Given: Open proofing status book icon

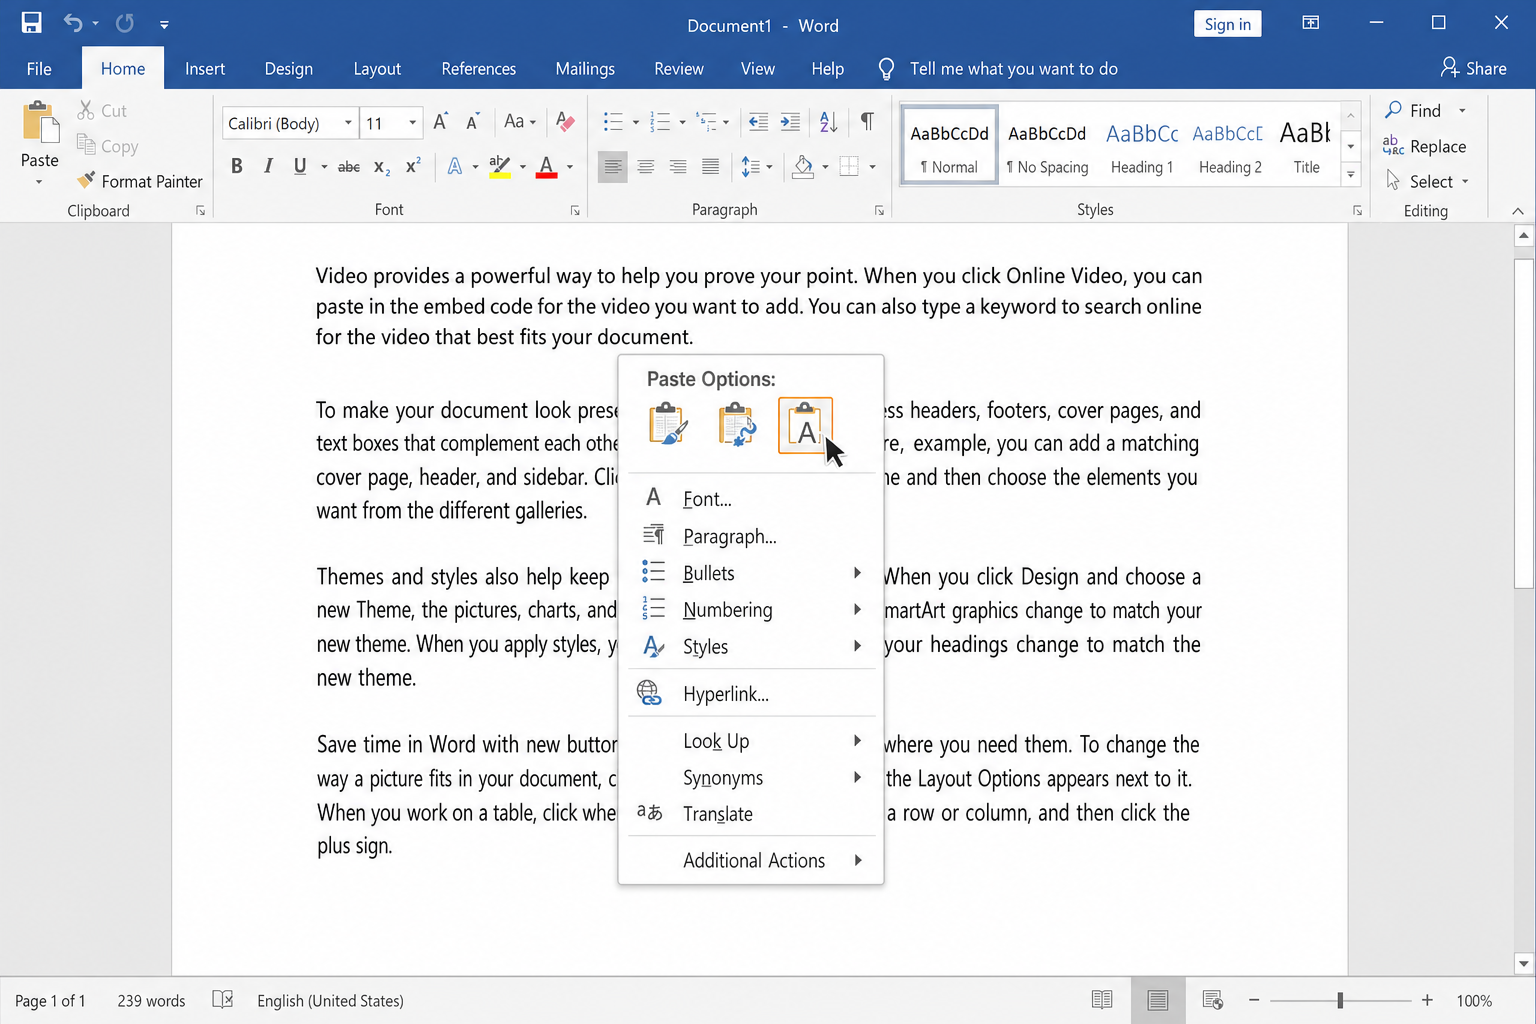Looking at the screenshot, I should point(223,1000).
